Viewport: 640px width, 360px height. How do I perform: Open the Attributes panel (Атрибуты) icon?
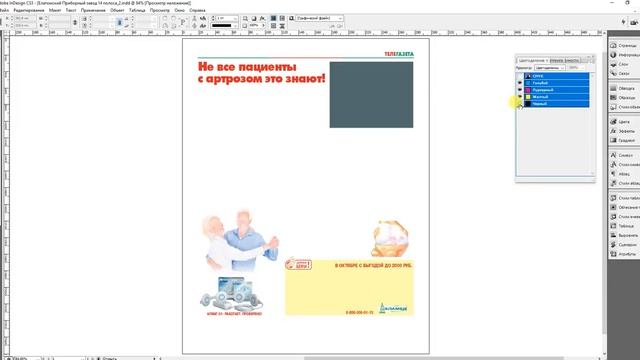click(613, 254)
